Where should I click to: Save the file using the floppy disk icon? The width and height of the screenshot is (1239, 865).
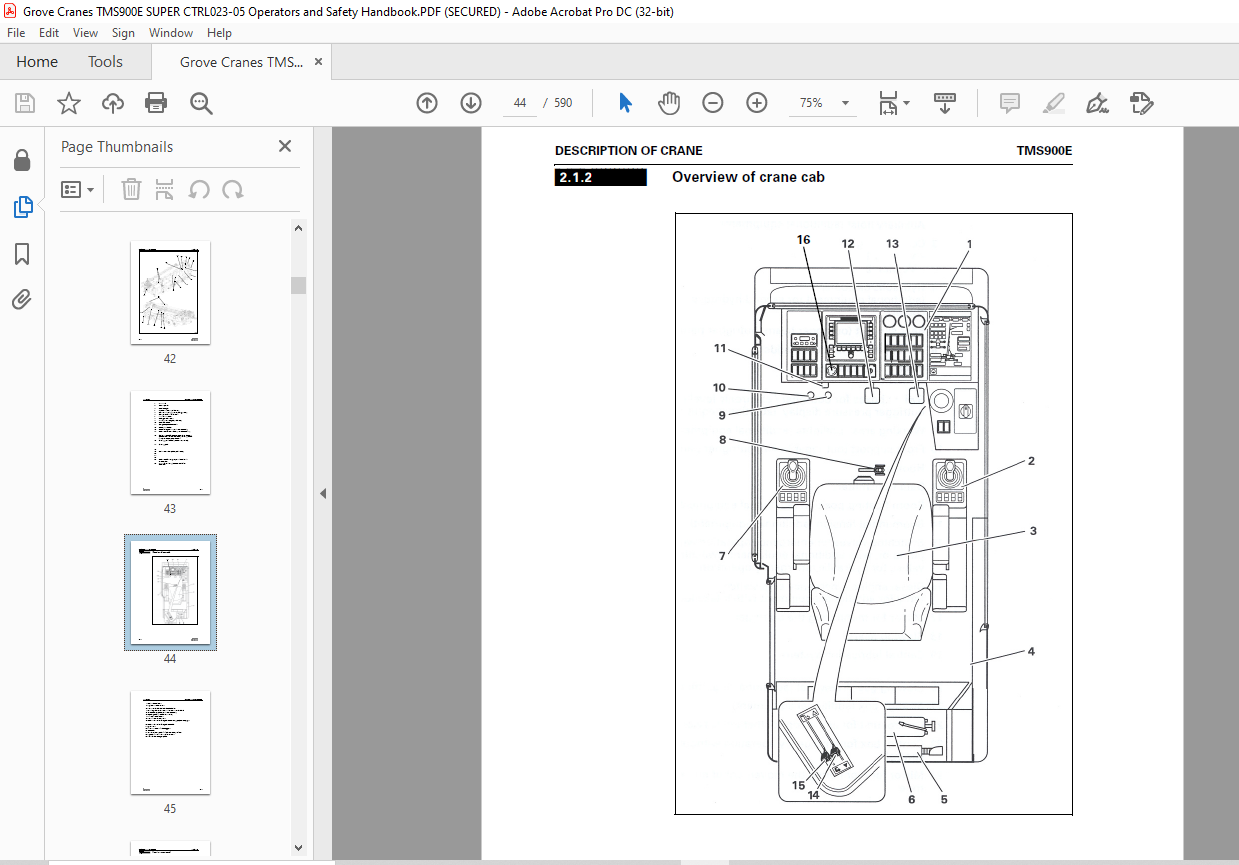click(25, 103)
